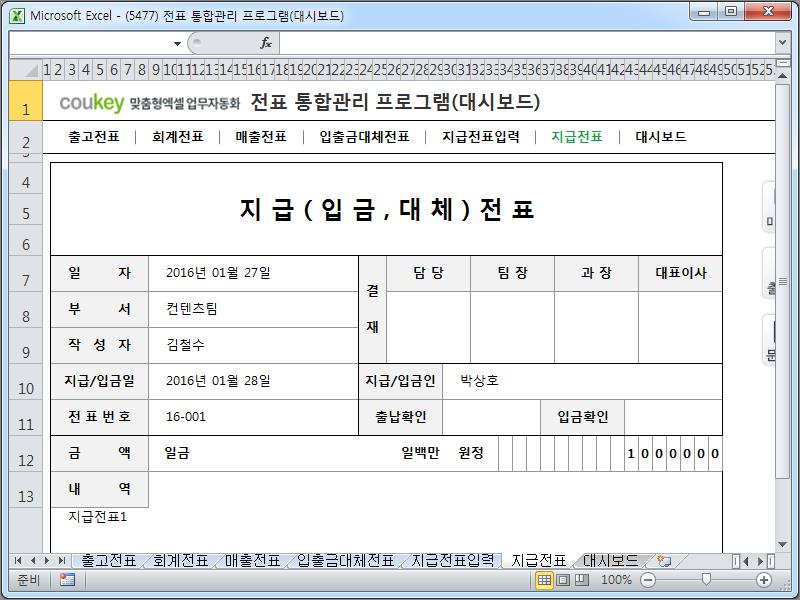Image resolution: width=800 pixels, height=600 pixels.
Task: Click the Excel application icon in title bar
Action: [x=17, y=15]
